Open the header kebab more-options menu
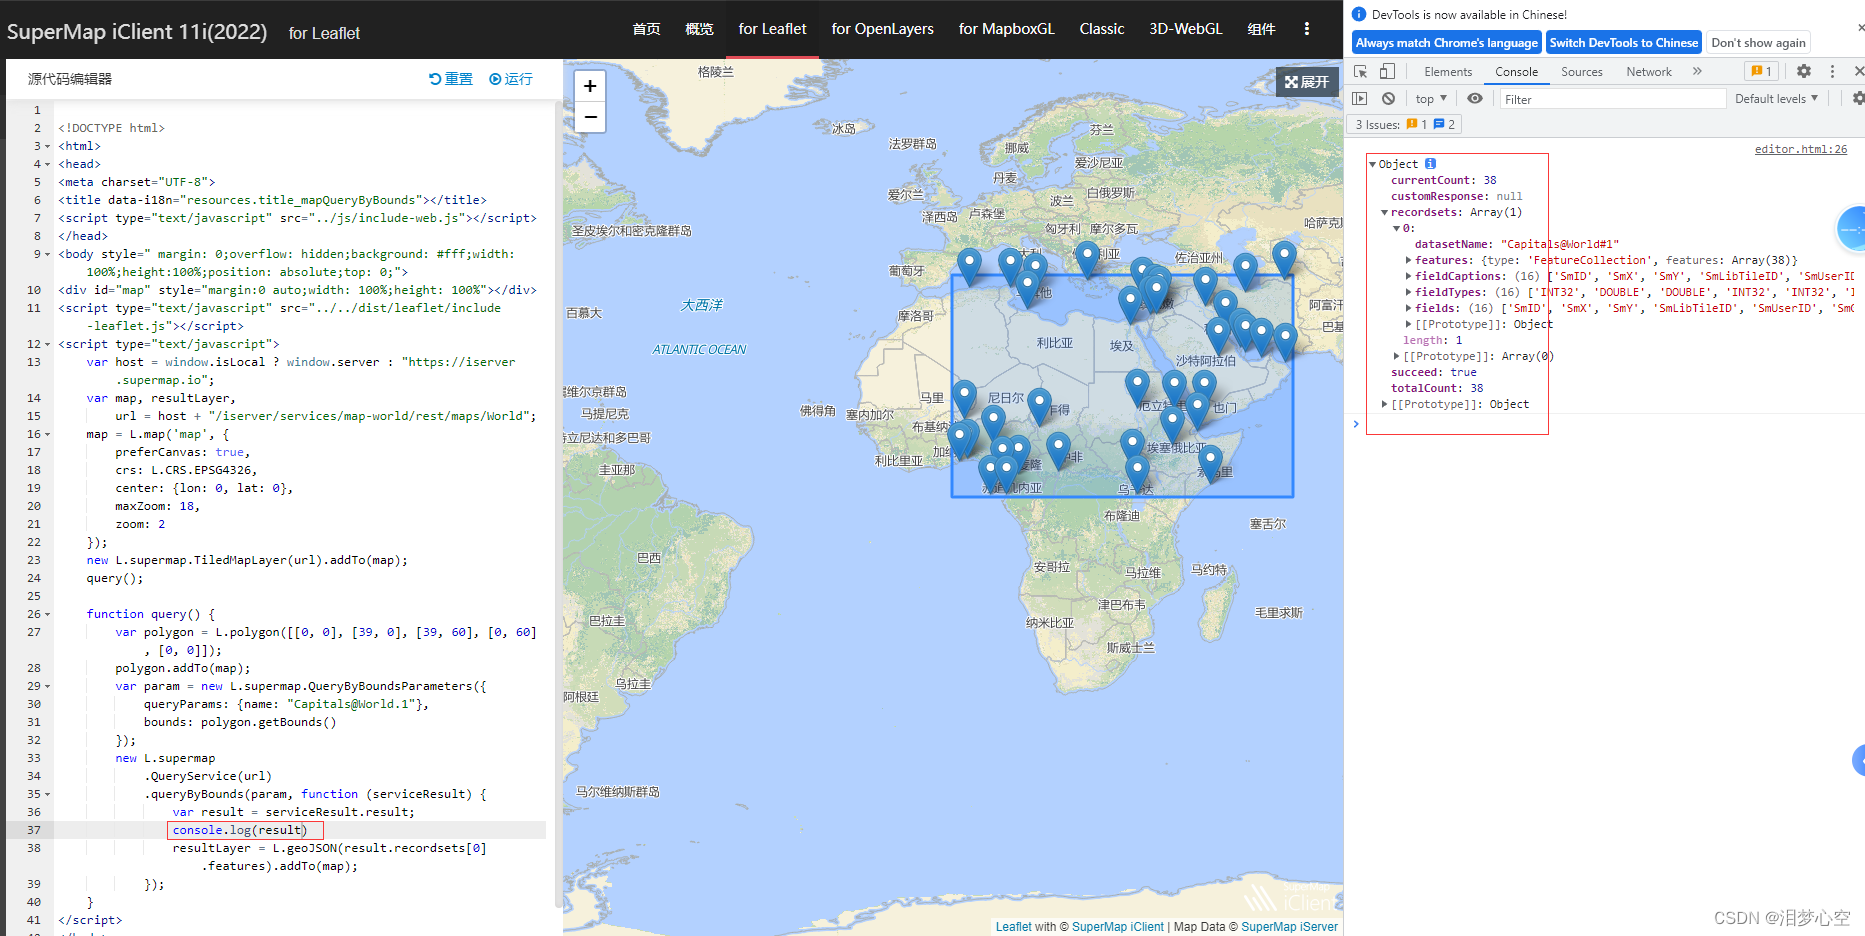 (1306, 29)
